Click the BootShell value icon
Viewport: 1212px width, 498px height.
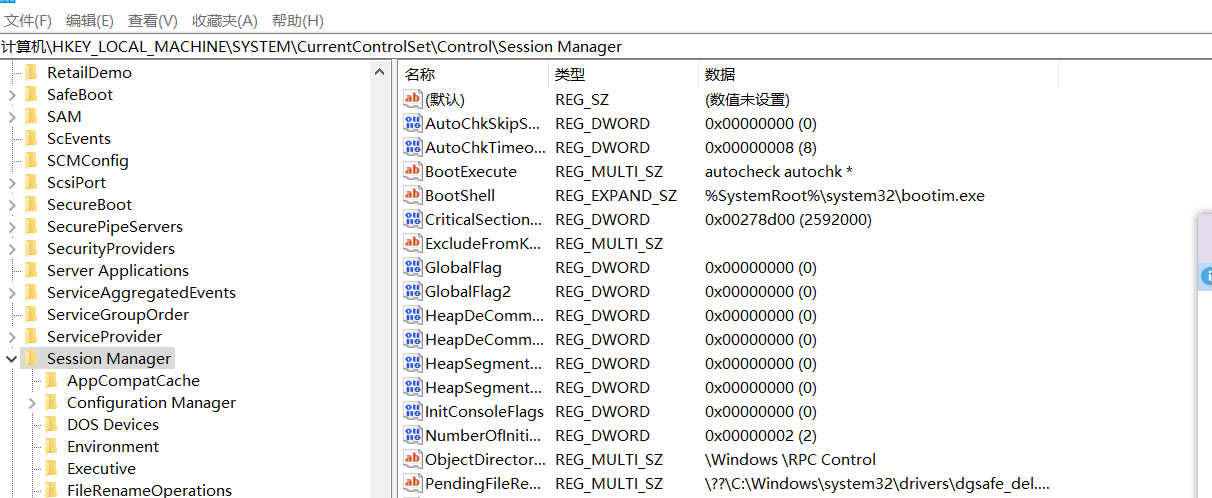[413, 195]
